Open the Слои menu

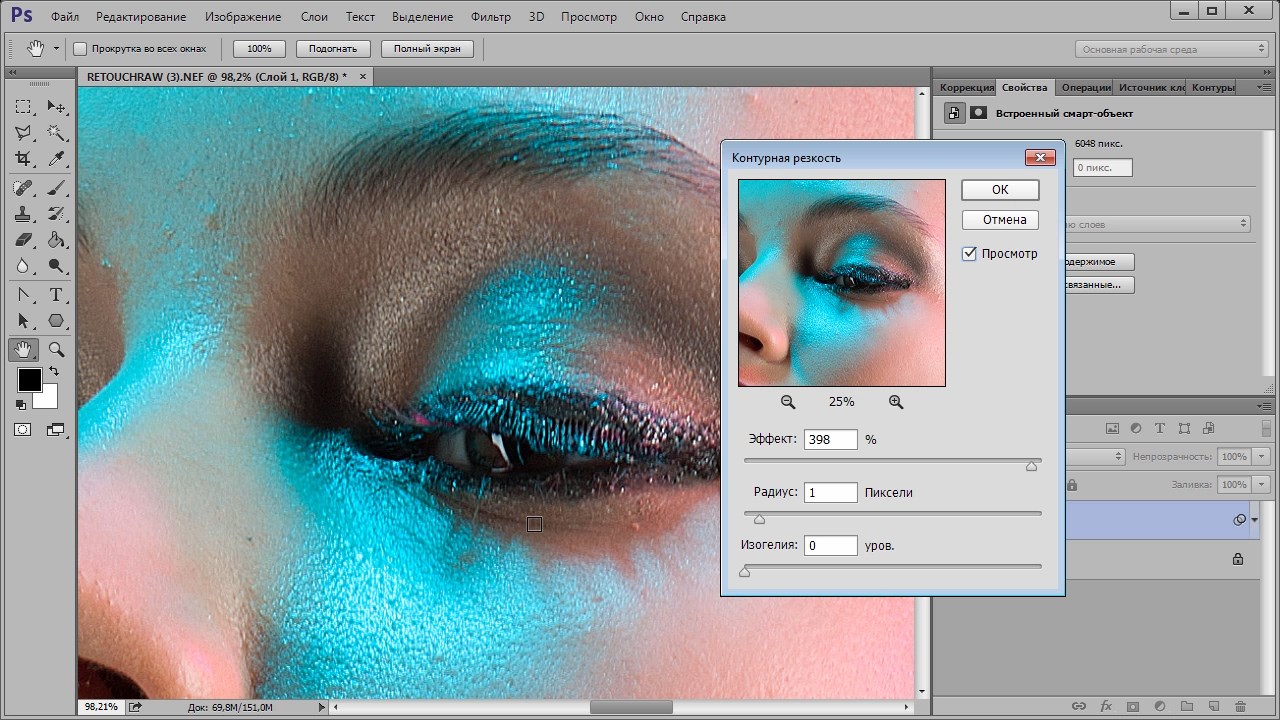314,17
